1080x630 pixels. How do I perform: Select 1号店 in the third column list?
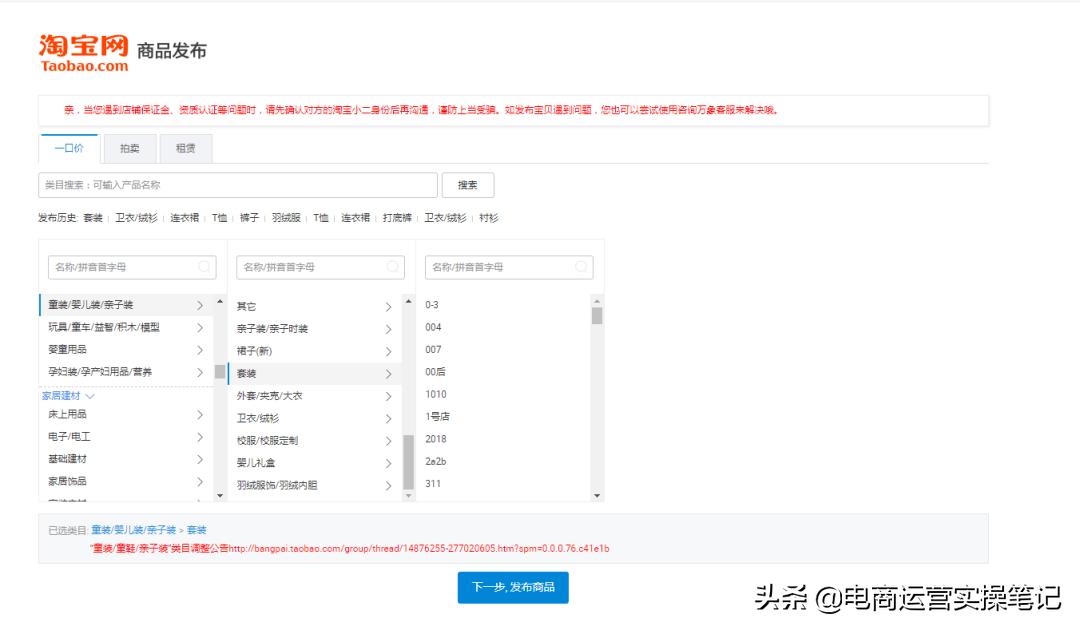tap(439, 416)
